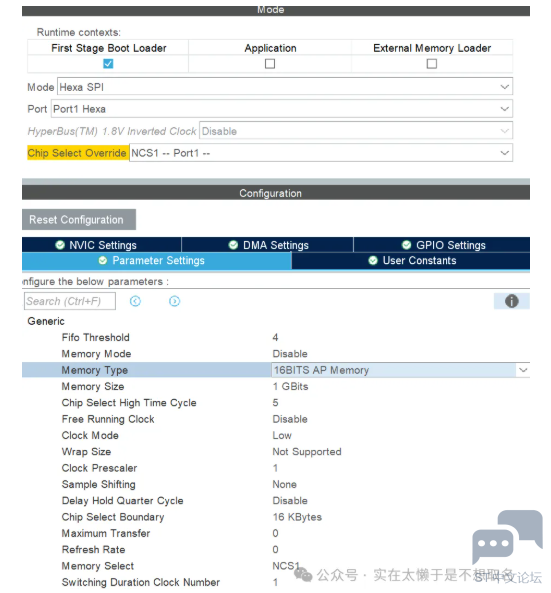Go to next search result arrow
Image resolution: width=551 pixels, height=593 pixels.
click(x=174, y=301)
